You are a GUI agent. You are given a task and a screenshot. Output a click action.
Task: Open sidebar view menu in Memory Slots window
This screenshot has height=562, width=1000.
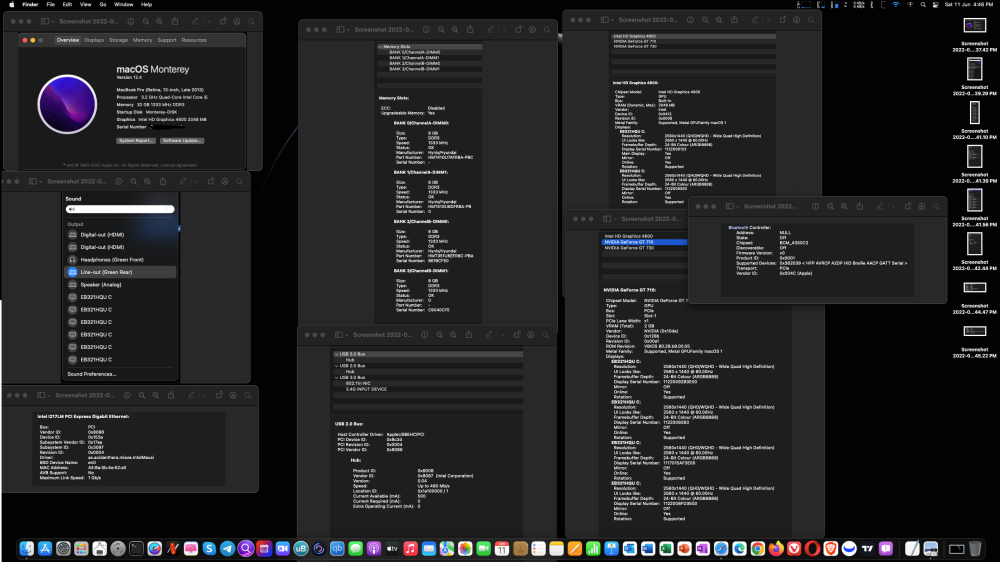(342, 29)
